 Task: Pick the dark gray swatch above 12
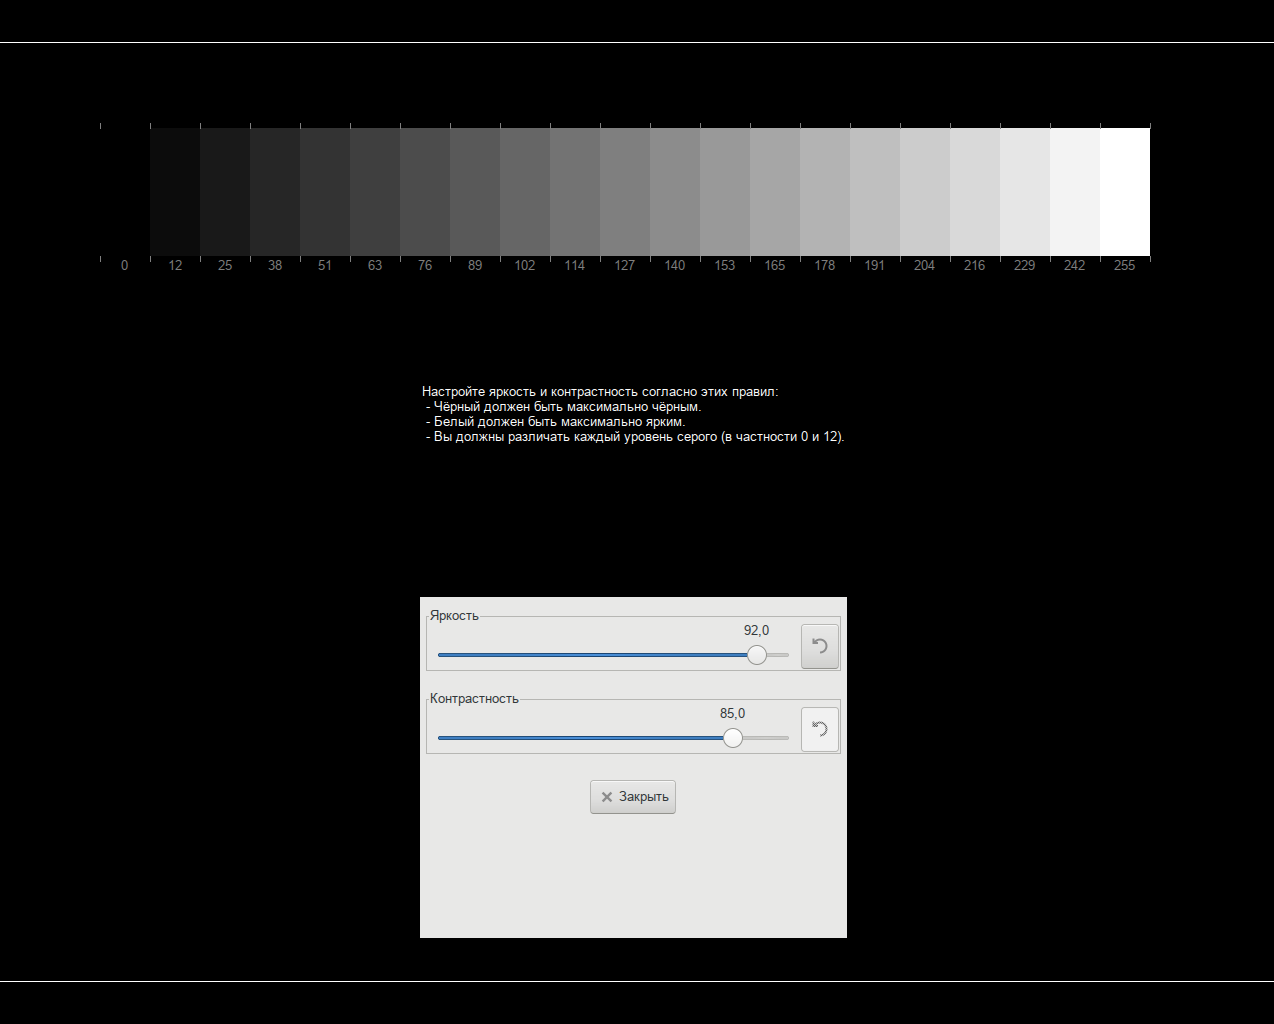(x=175, y=192)
